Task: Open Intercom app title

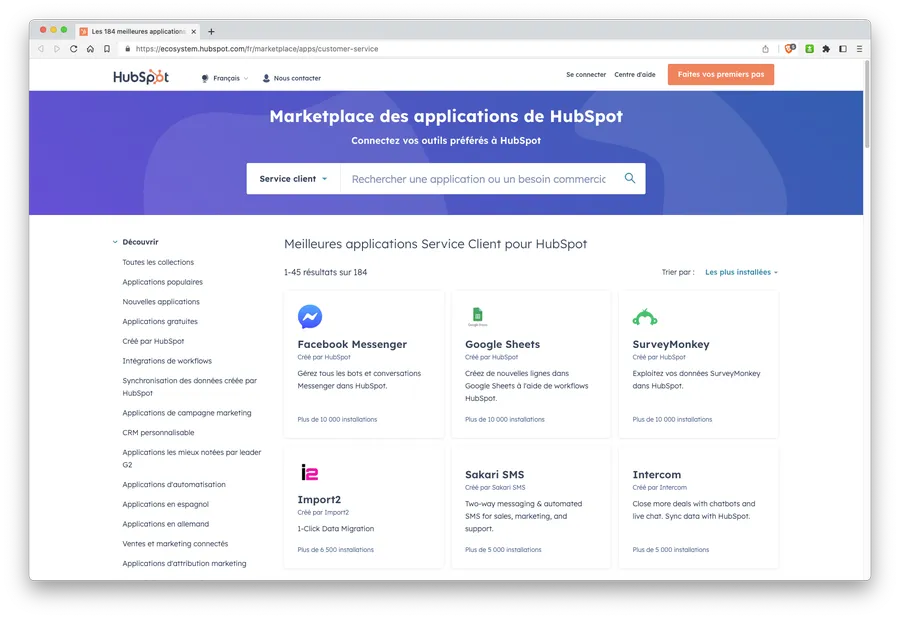Action: 657,474
